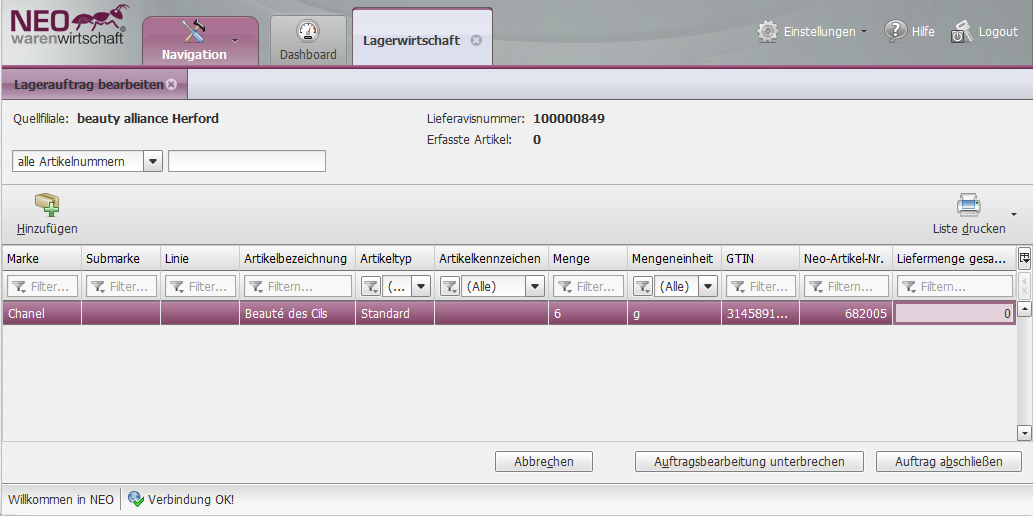Click the Standard article type cell
1033x516 pixels.
[x=395, y=314]
